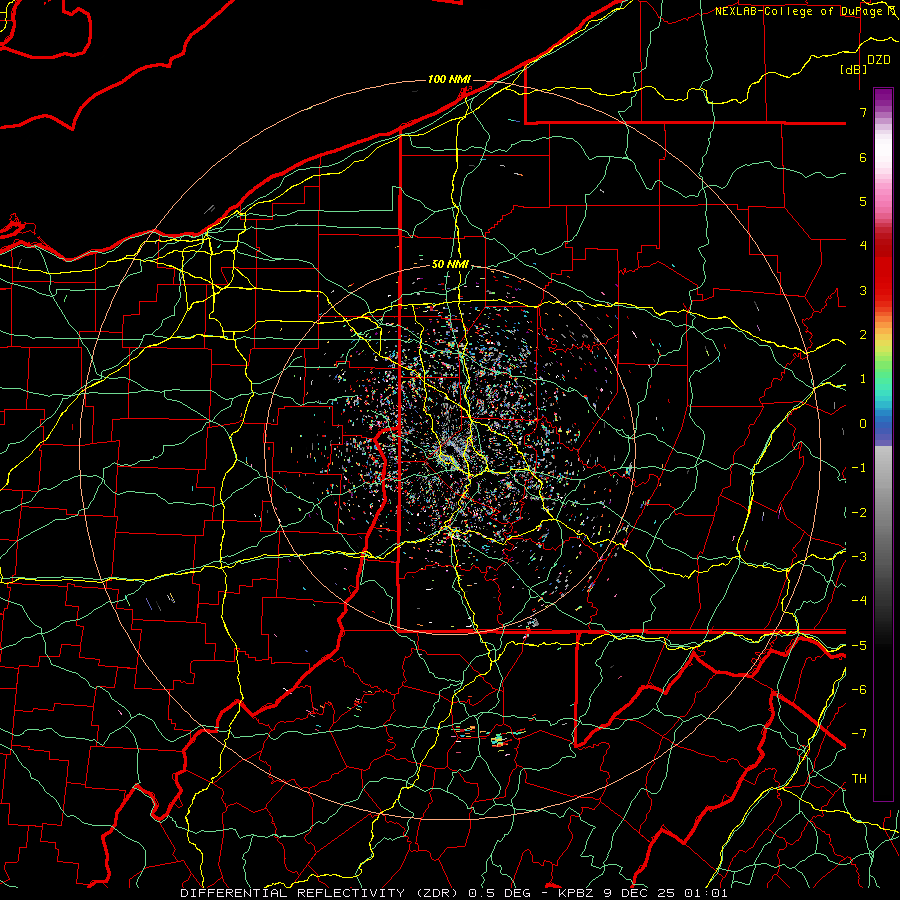Click the ZDR color scale bar
This screenshot has height=900, width=900.
tap(883, 444)
